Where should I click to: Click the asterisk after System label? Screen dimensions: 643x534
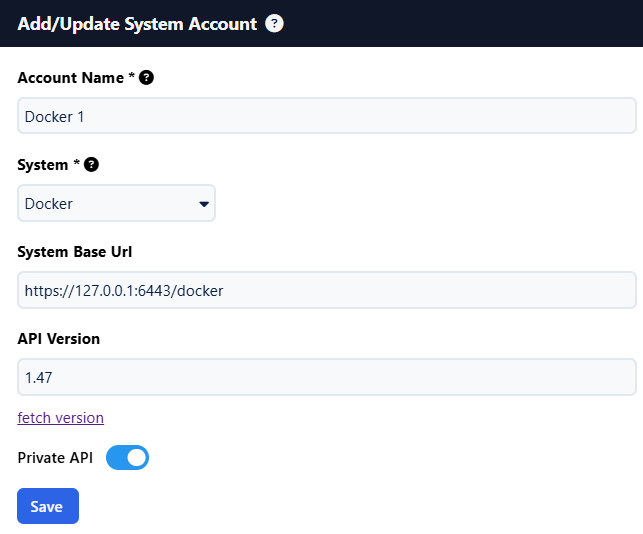[x=76, y=163]
